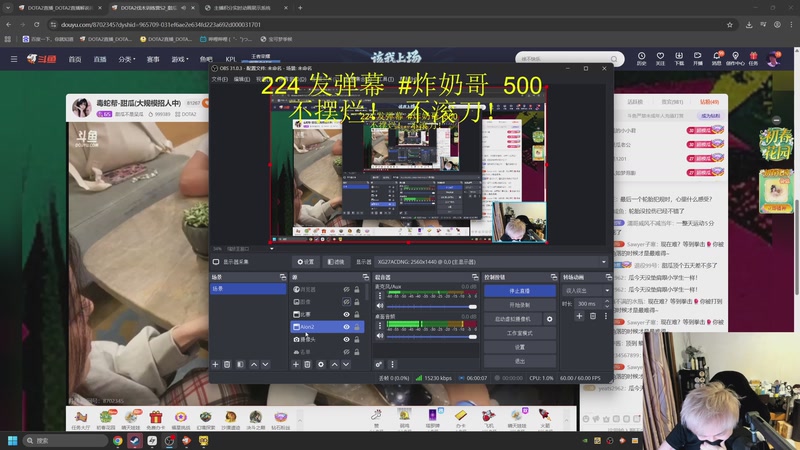The height and width of the screenshot is (450, 800).
Task: Toggle visibility of the Aion2 source
Action: (346, 327)
